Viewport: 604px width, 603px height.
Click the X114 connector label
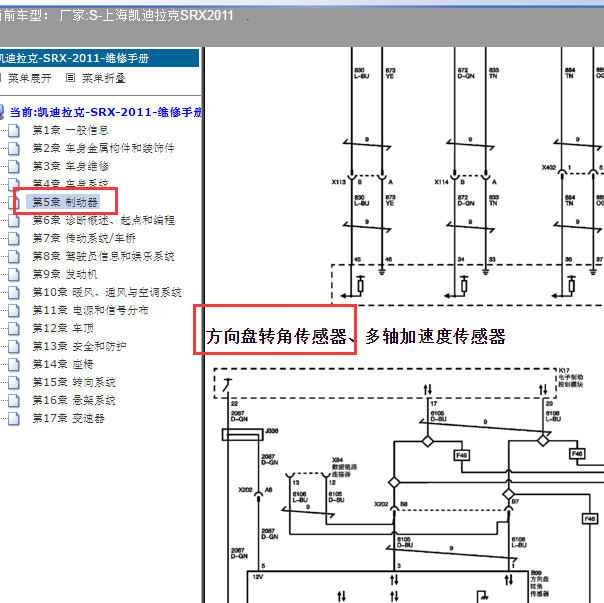(441, 182)
